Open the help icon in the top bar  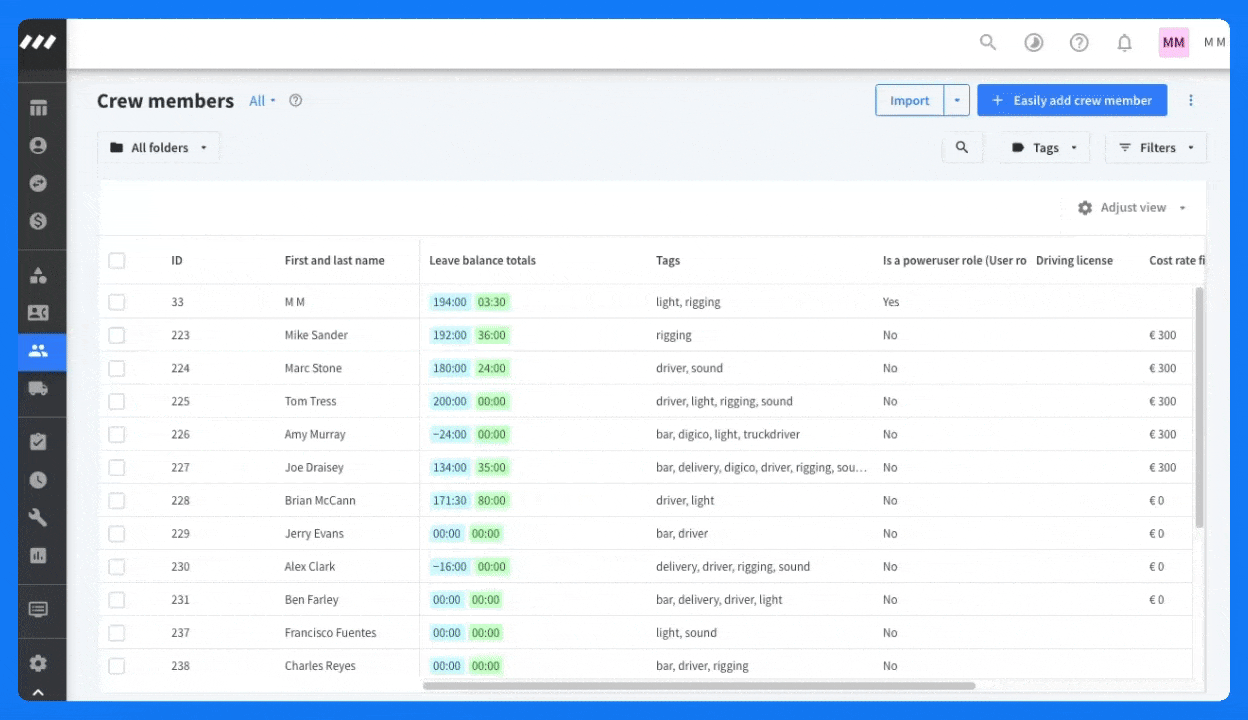(1079, 42)
